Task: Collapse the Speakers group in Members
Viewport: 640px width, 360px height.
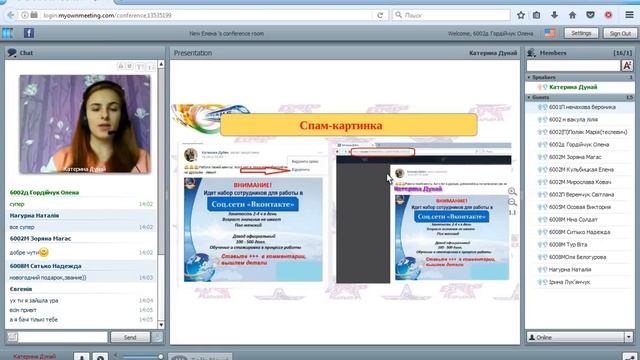Action: (x=529, y=77)
